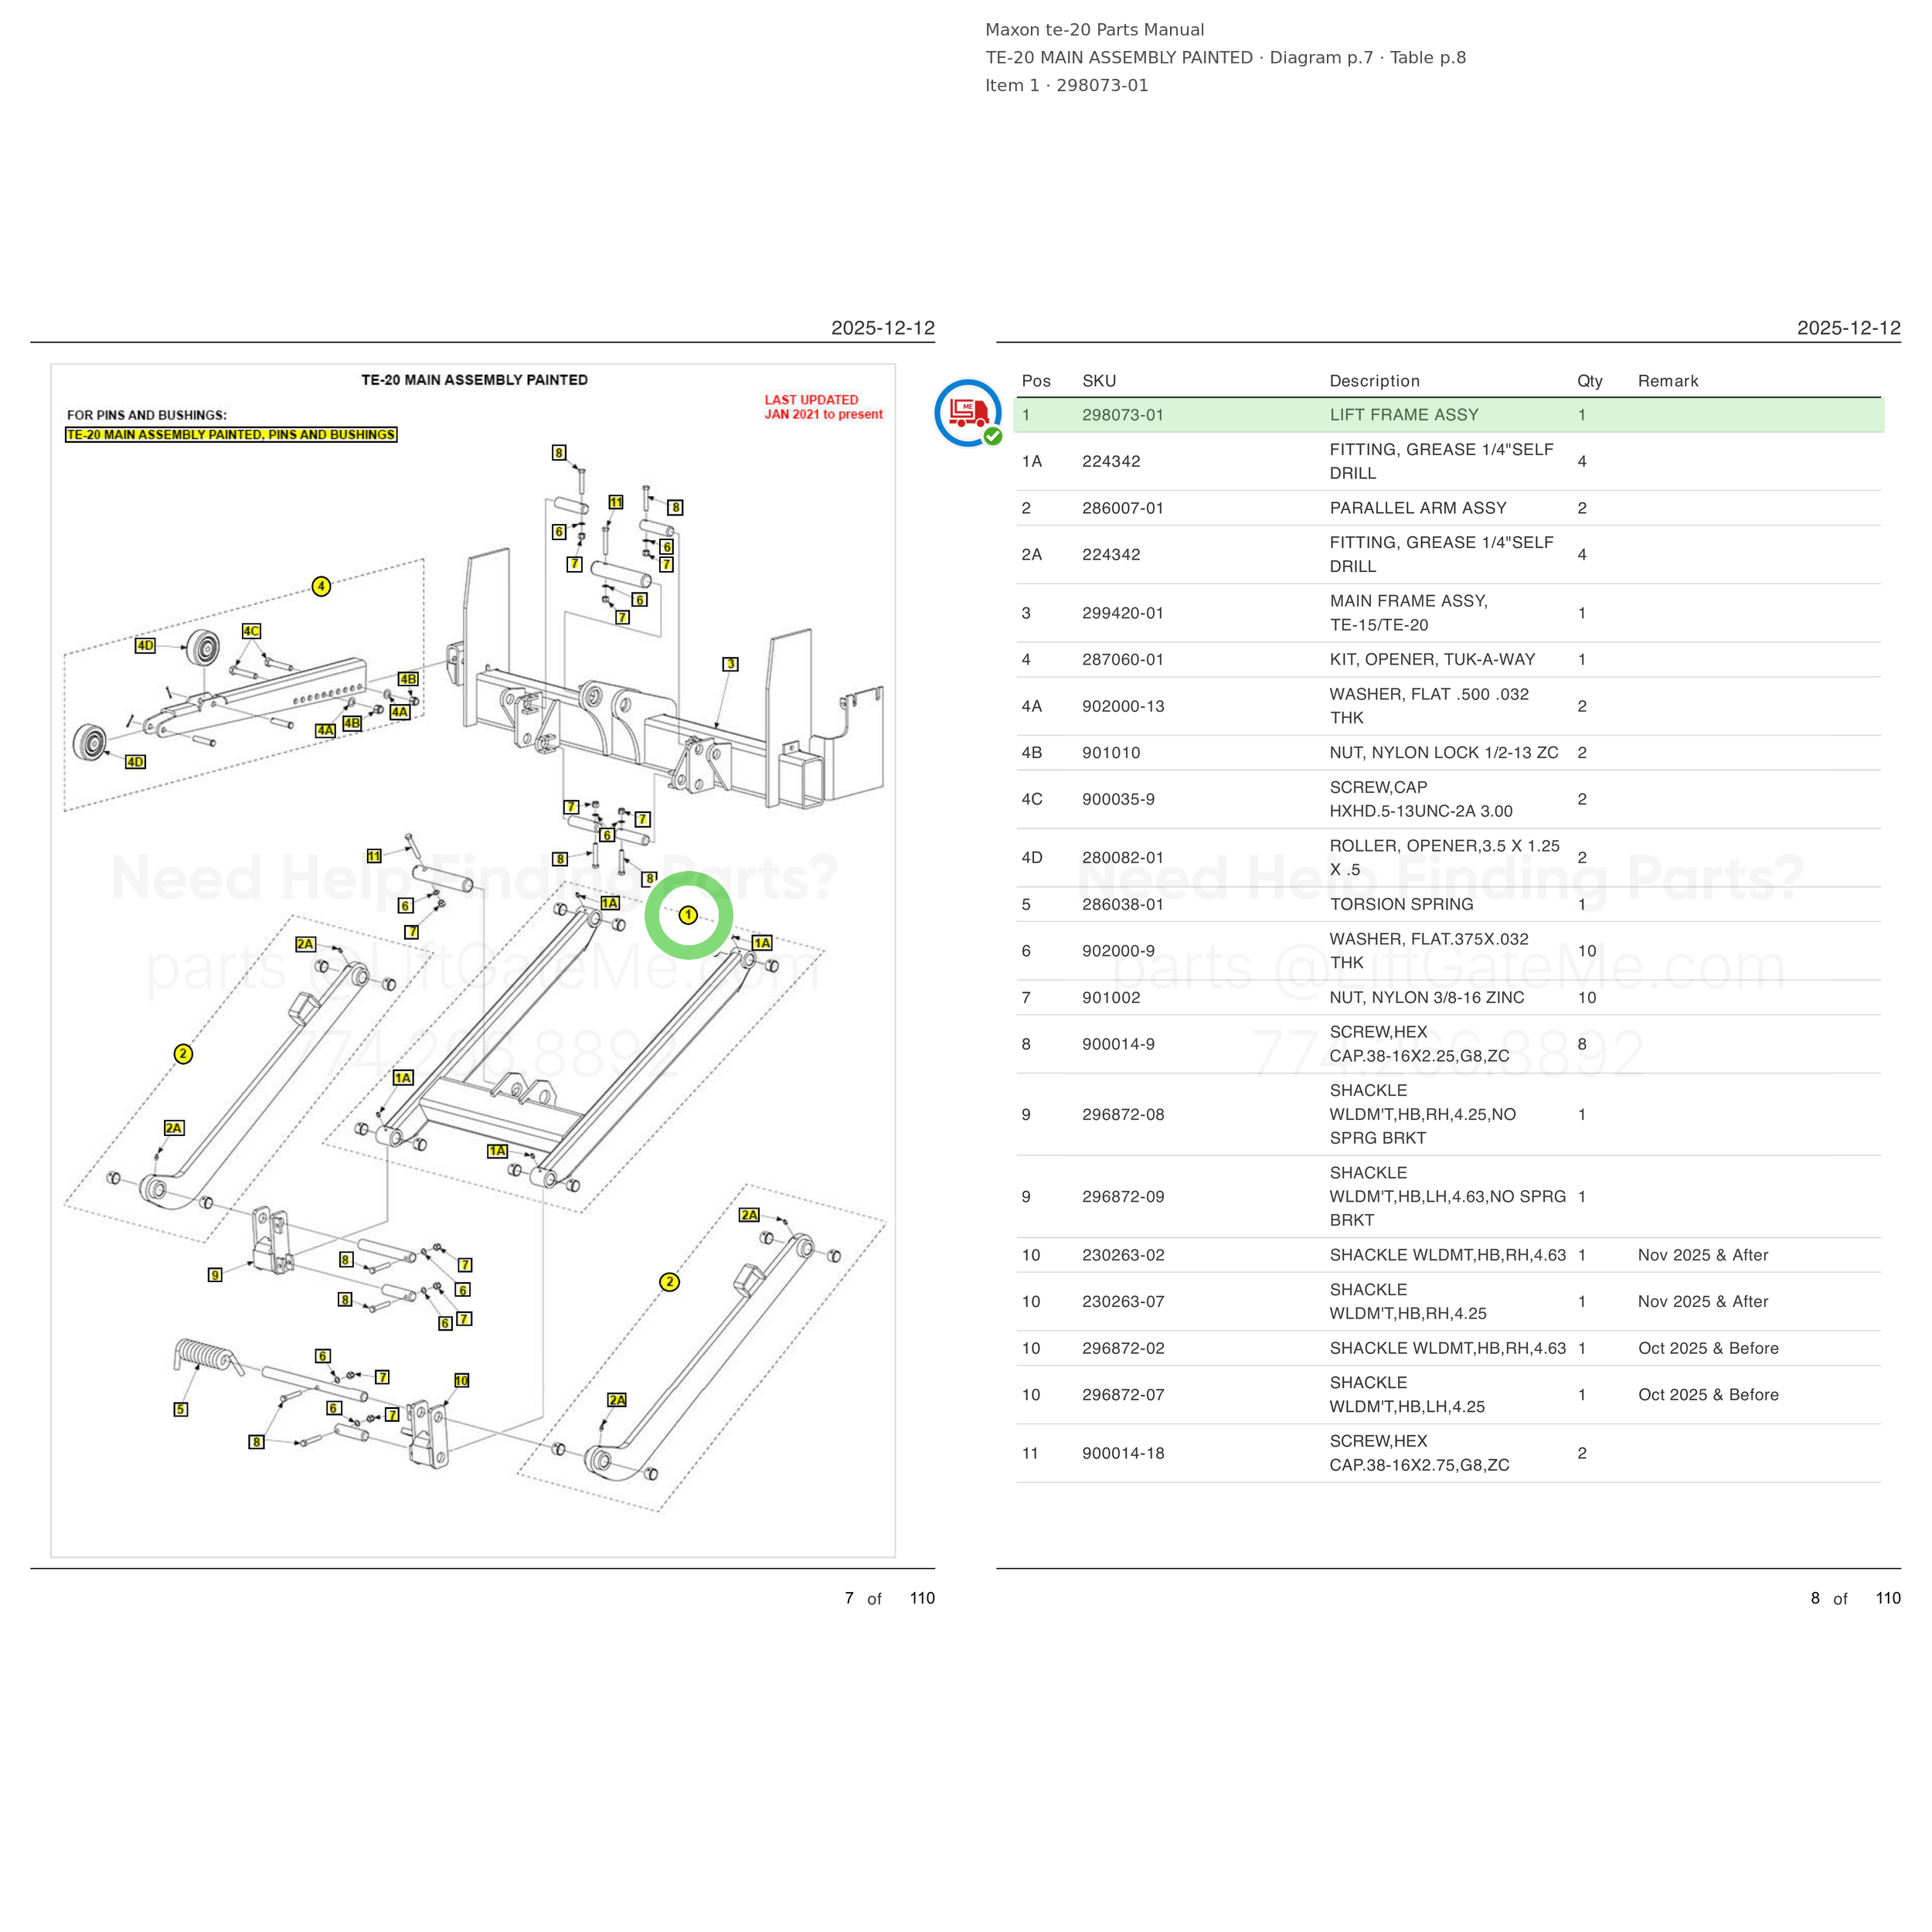The image size is (1932, 1932).
Task: Click callout 4C on the opener arm
Action: coord(251,631)
